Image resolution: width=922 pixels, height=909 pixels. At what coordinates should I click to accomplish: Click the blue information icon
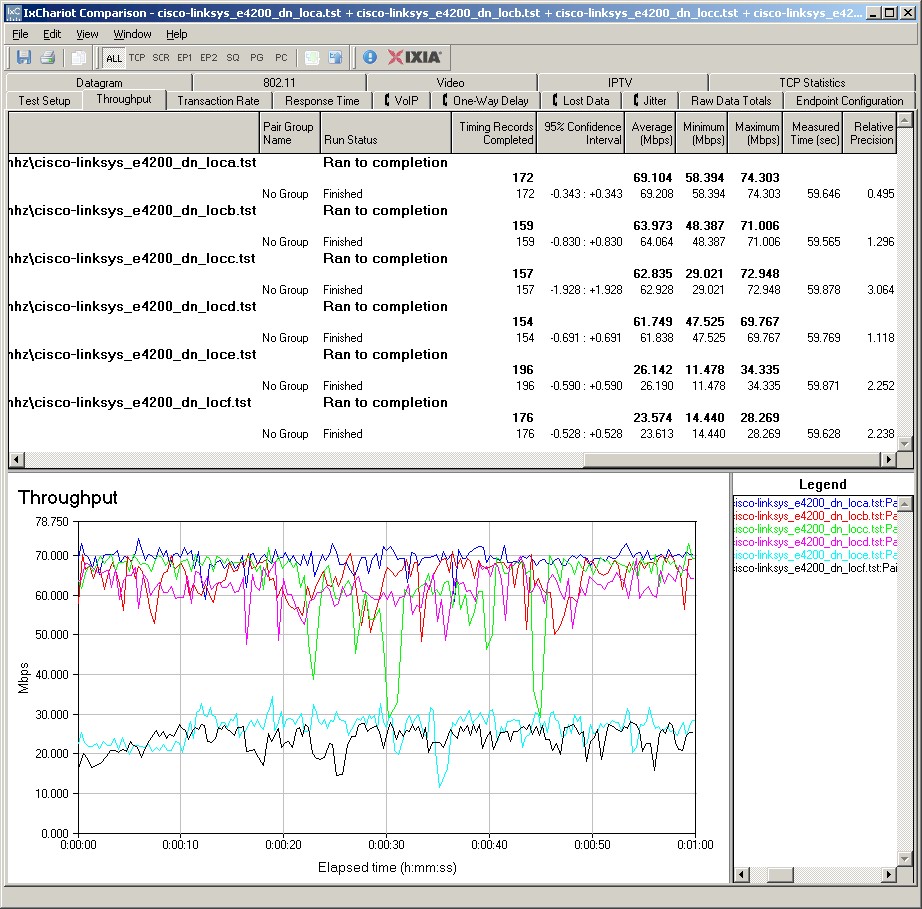click(369, 57)
